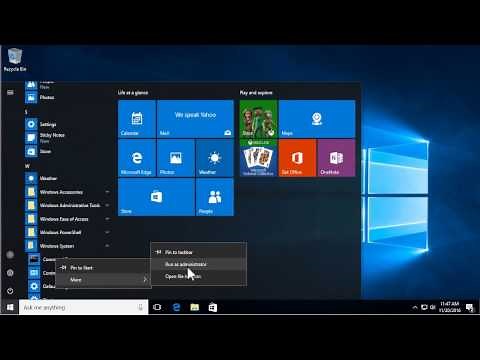
Task: Open Settings from the app list
Action: (48, 124)
